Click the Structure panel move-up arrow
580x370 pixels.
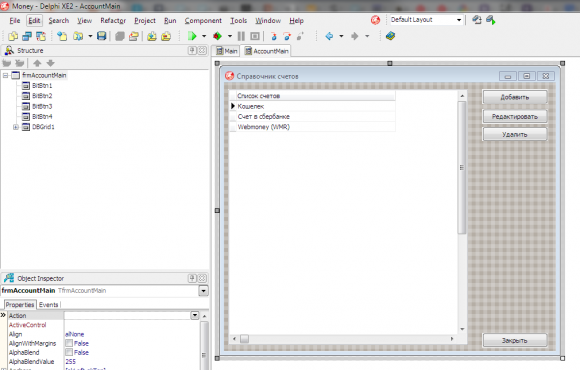[x=37, y=63]
